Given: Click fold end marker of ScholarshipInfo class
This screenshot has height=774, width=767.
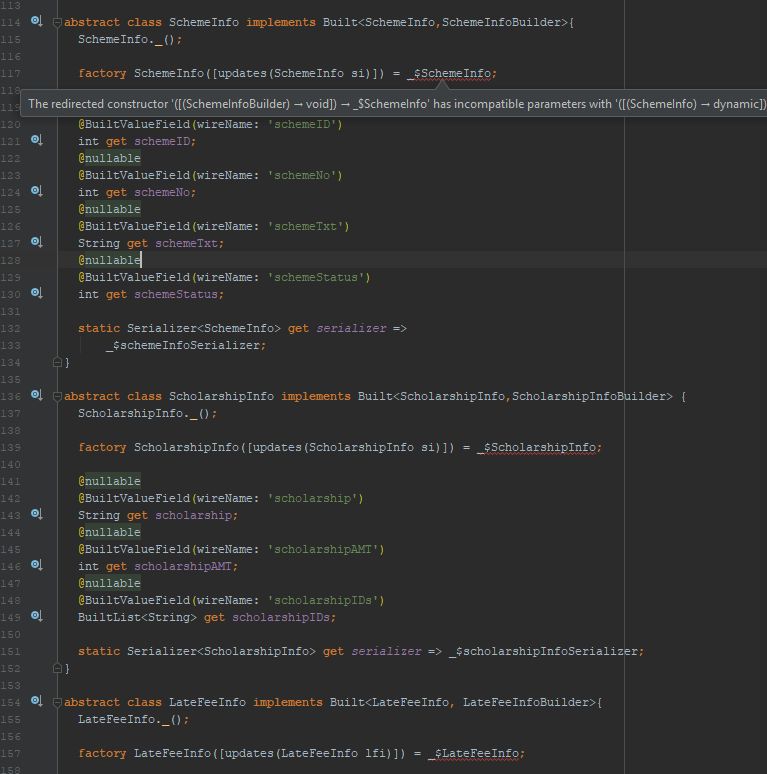Looking at the screenshot, I should coord(57,668).
